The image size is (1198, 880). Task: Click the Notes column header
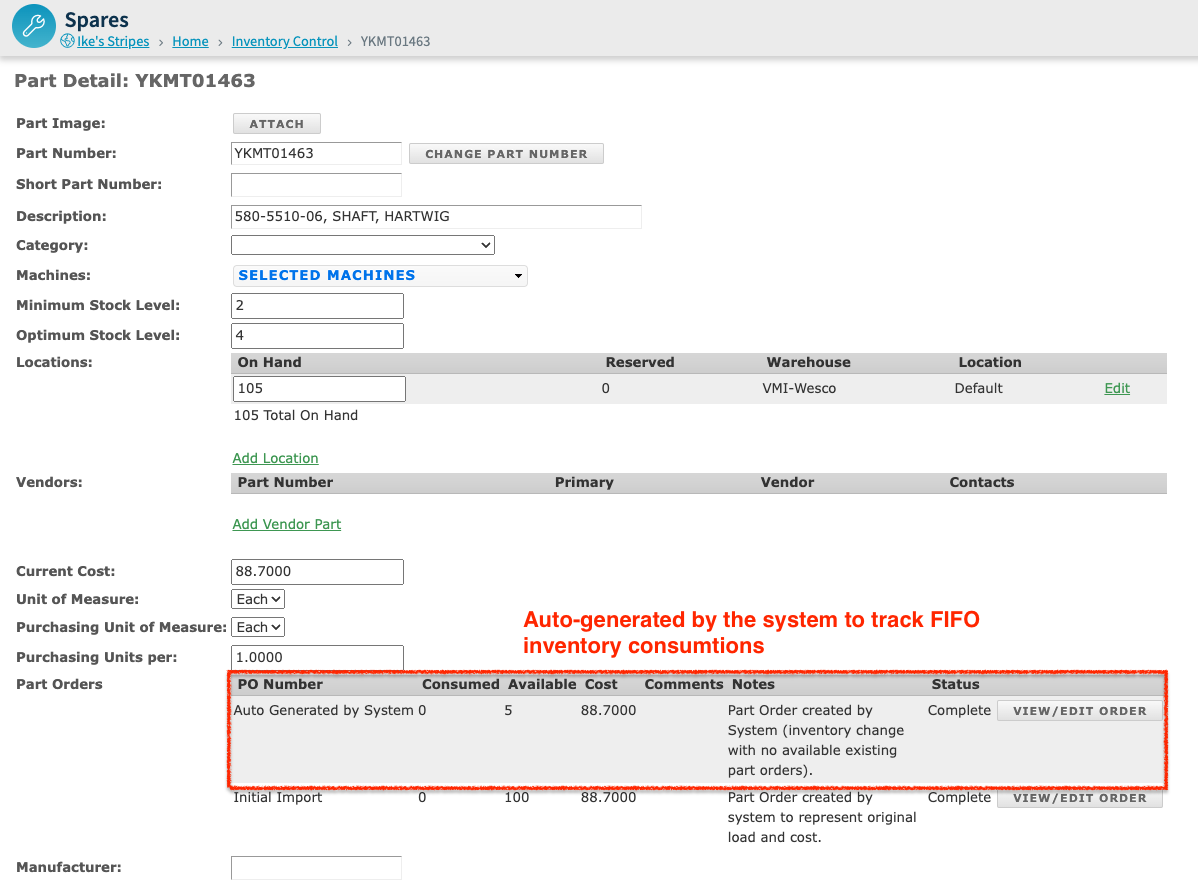tap(753, 684)
